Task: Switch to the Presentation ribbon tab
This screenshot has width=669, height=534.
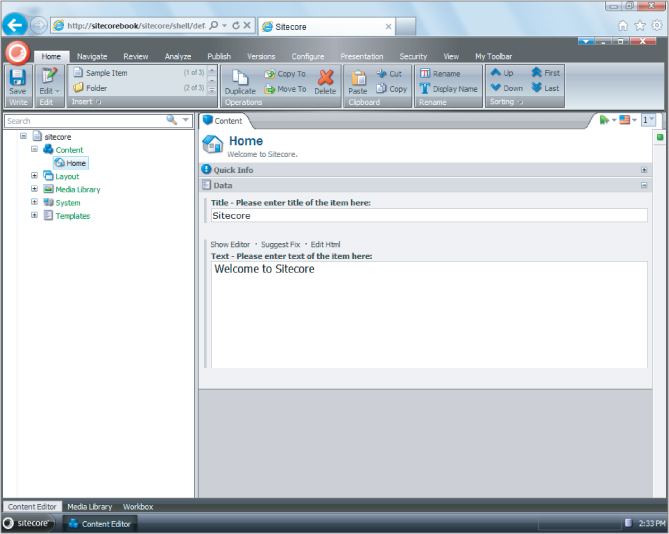Action: [361, 57]
